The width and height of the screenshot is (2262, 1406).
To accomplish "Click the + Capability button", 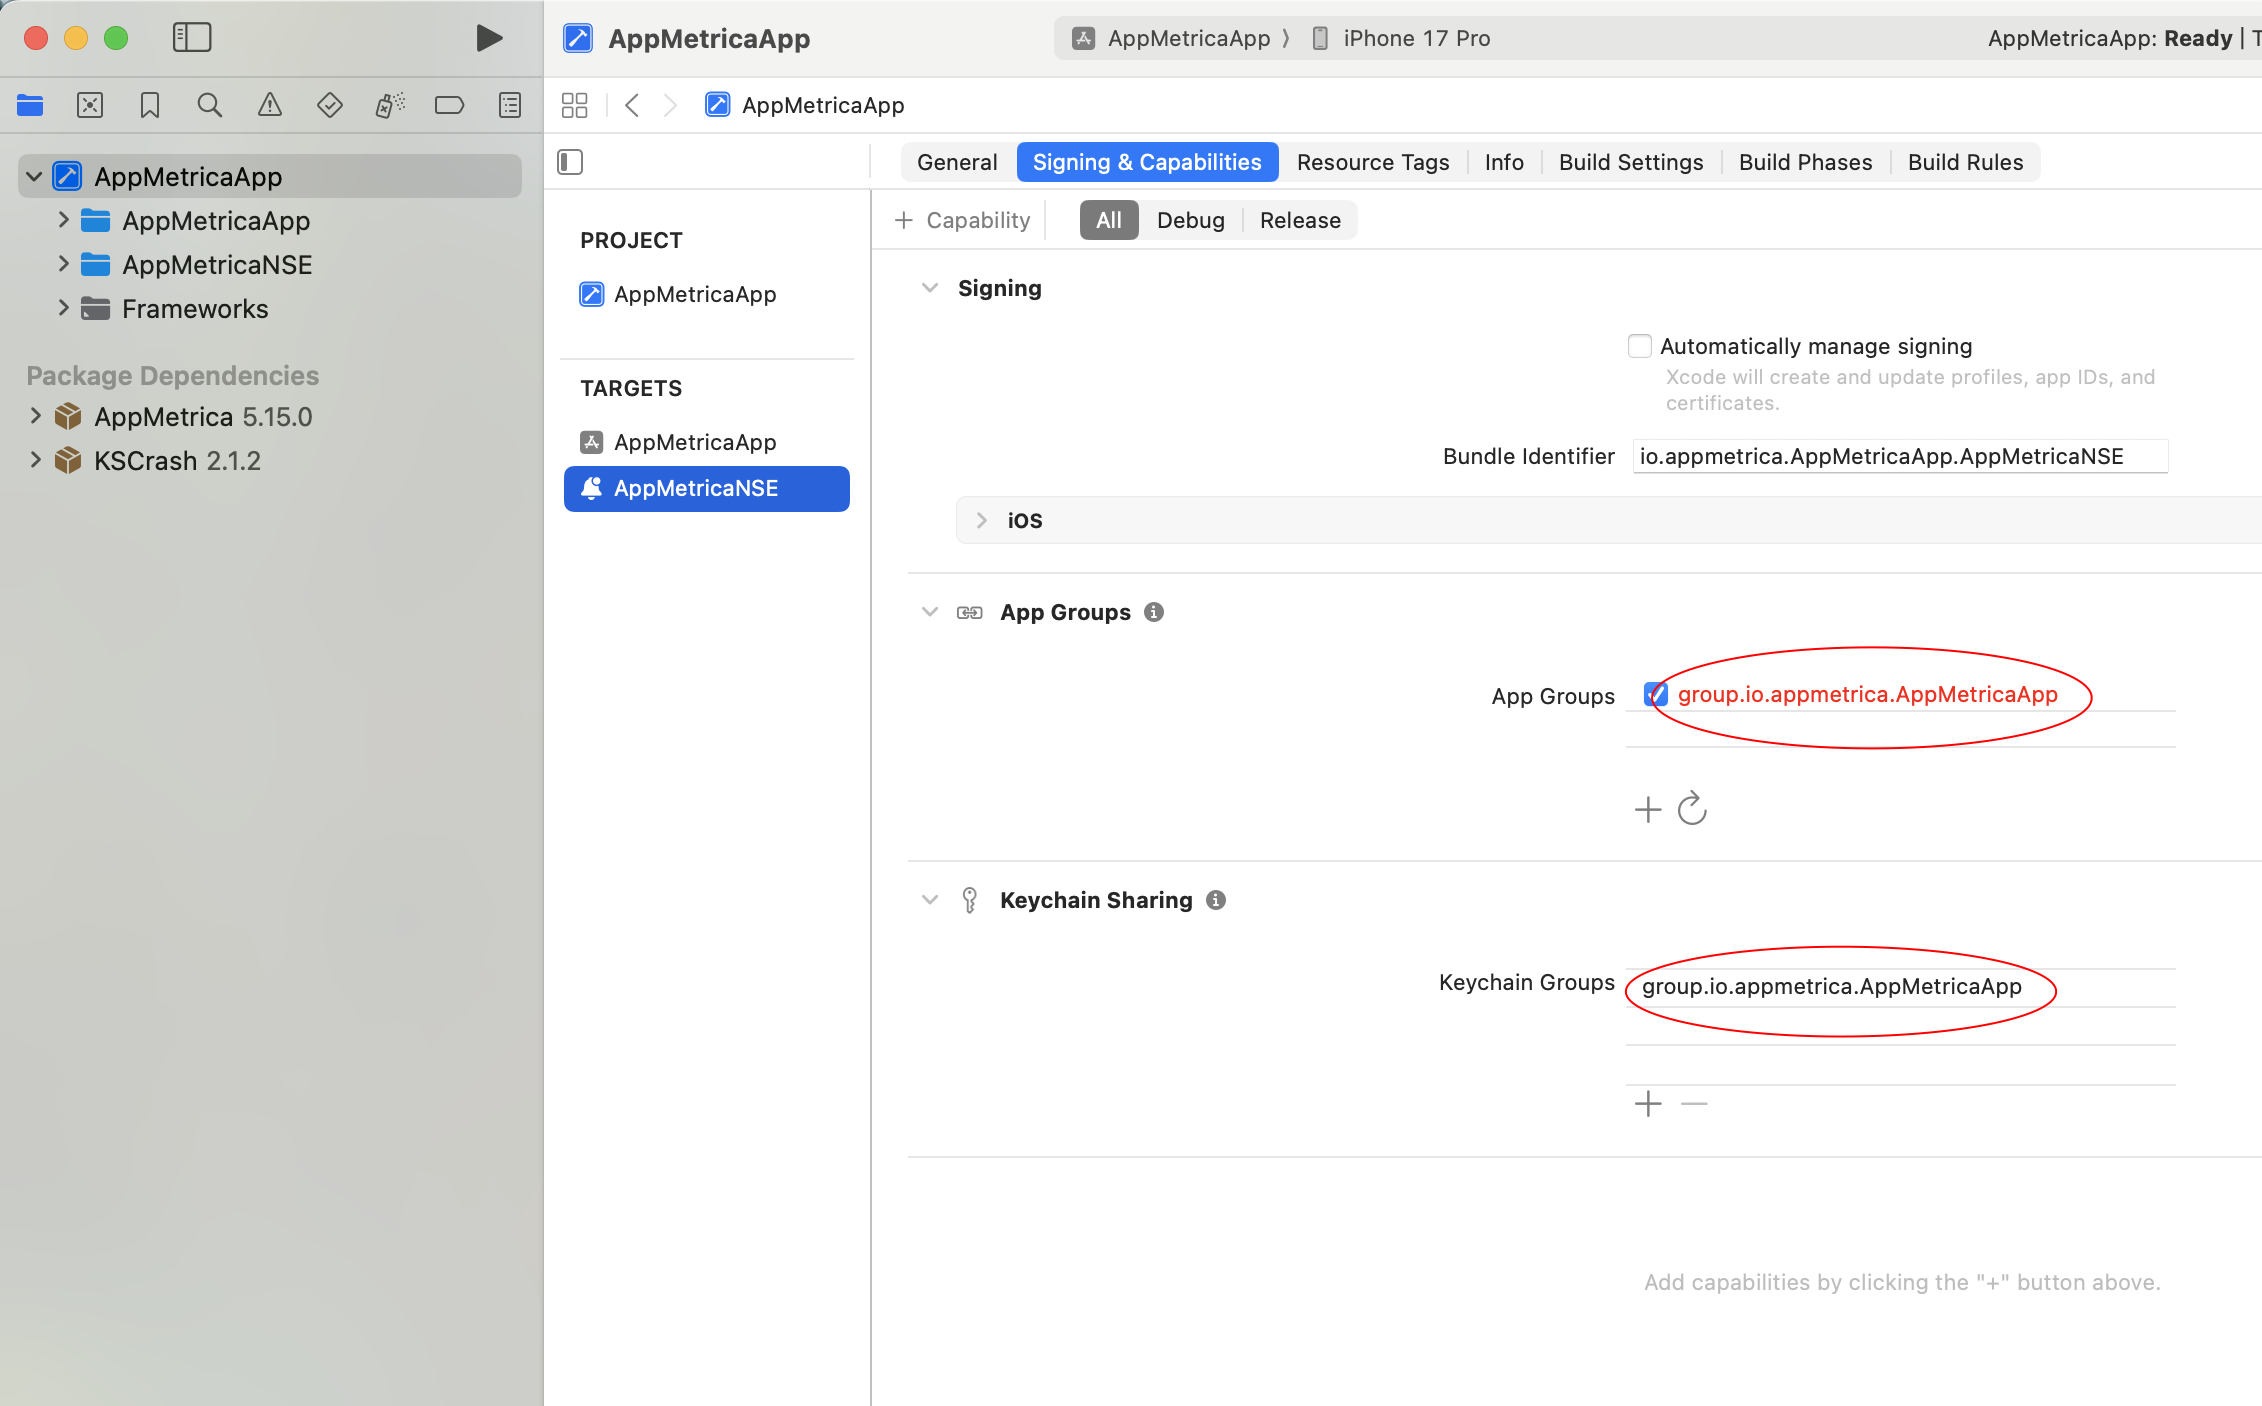I will coord(963,220).
